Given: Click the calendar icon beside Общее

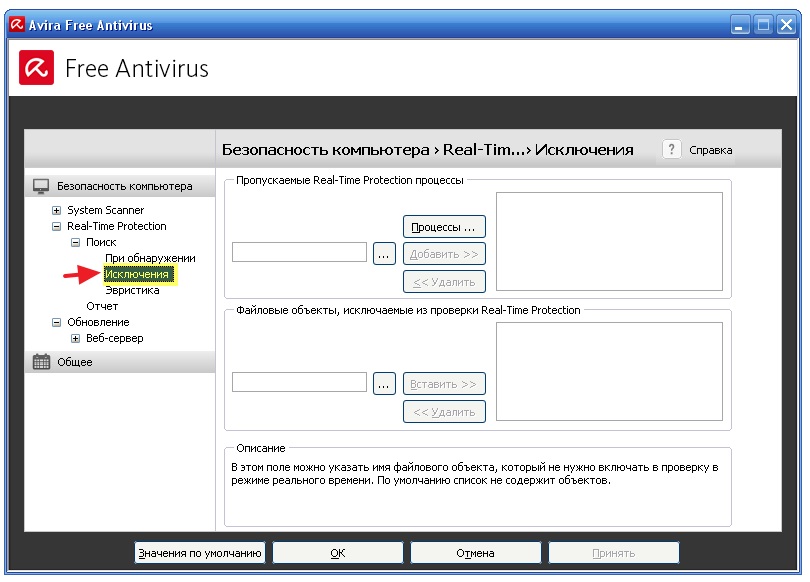Looking at the screenshot, I should 41,361.
